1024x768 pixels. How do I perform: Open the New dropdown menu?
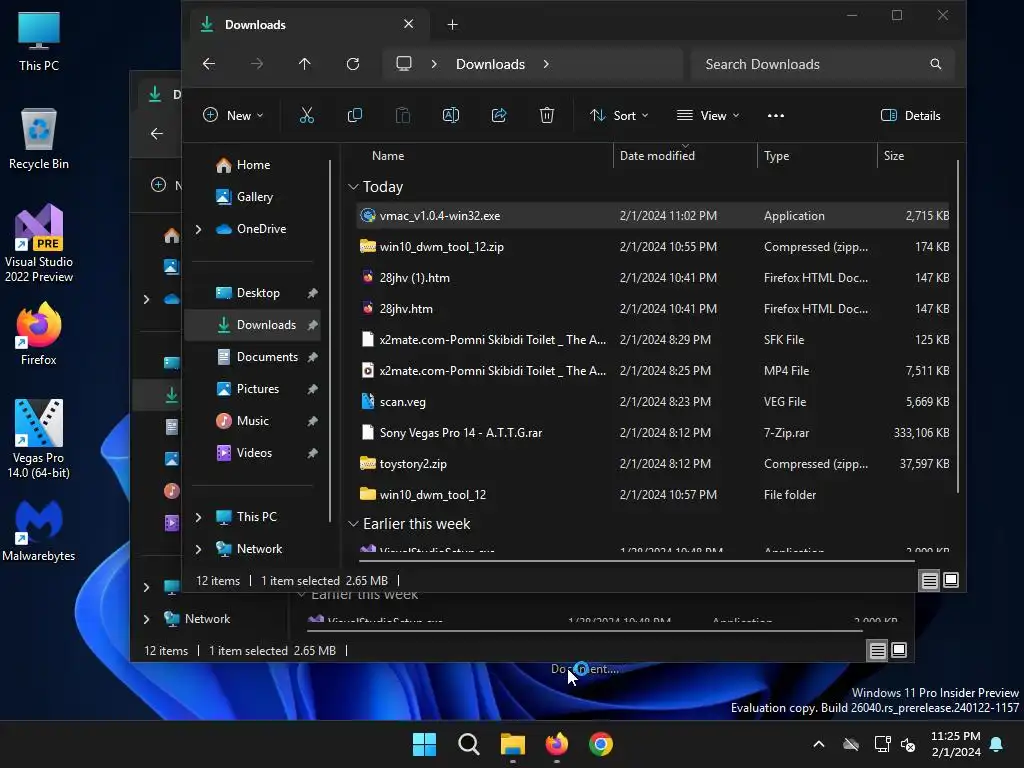click(x=233, y=116)
